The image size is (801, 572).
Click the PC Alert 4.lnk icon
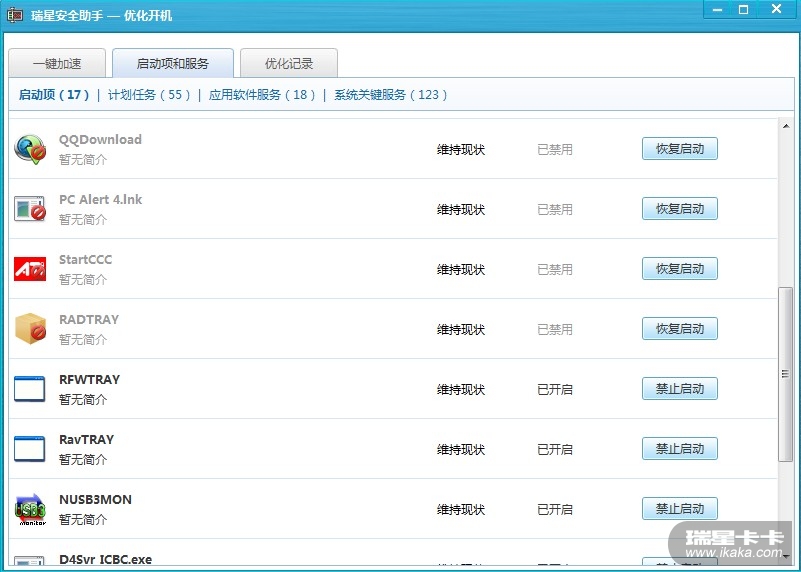30,209
